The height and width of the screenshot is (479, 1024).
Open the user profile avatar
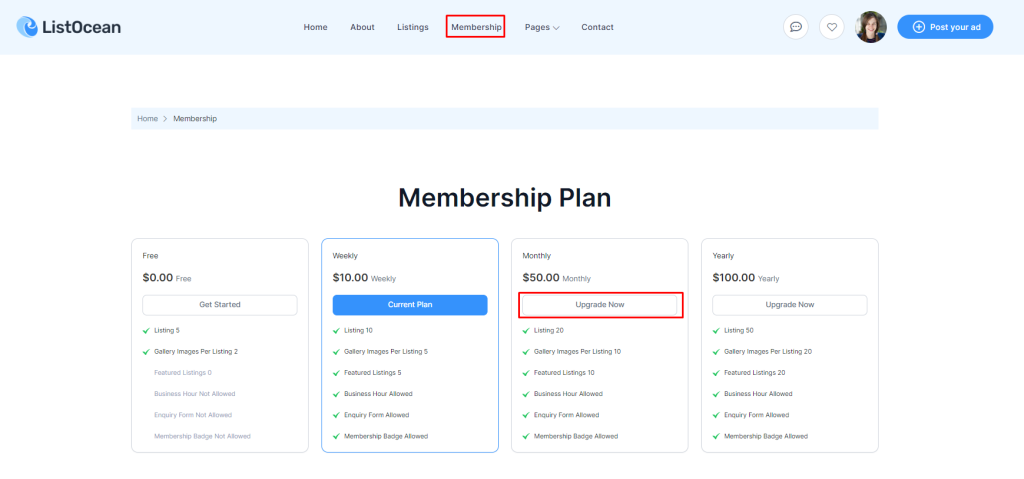871,27
